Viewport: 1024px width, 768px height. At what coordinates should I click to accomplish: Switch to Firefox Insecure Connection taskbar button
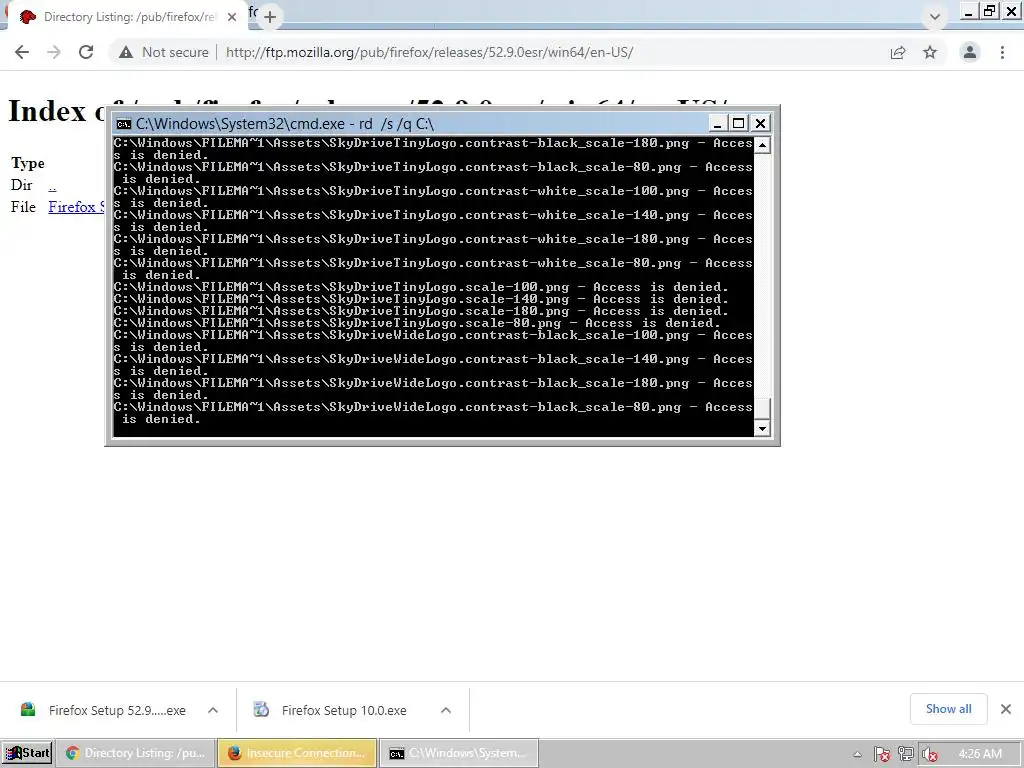tap(297, 753)
